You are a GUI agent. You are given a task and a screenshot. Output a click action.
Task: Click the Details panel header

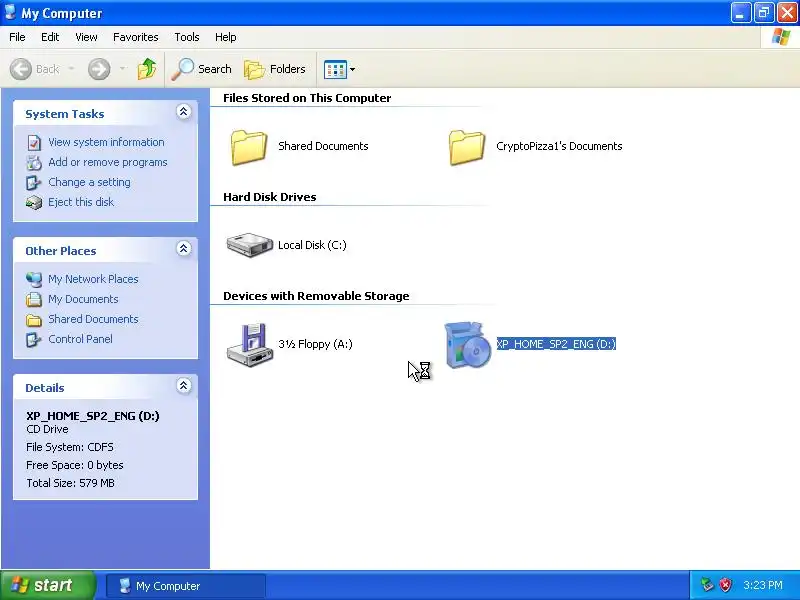click(x=105, y=387)
